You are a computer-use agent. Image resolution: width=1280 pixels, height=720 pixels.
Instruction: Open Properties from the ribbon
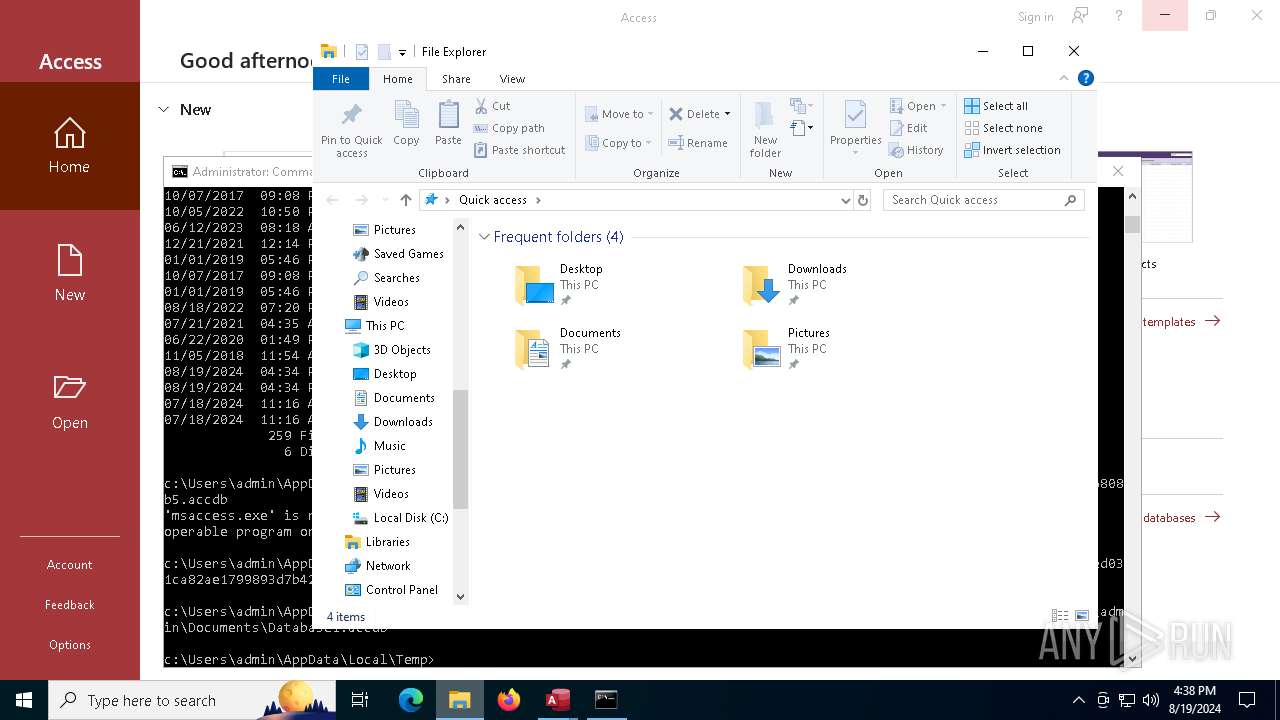855,126
